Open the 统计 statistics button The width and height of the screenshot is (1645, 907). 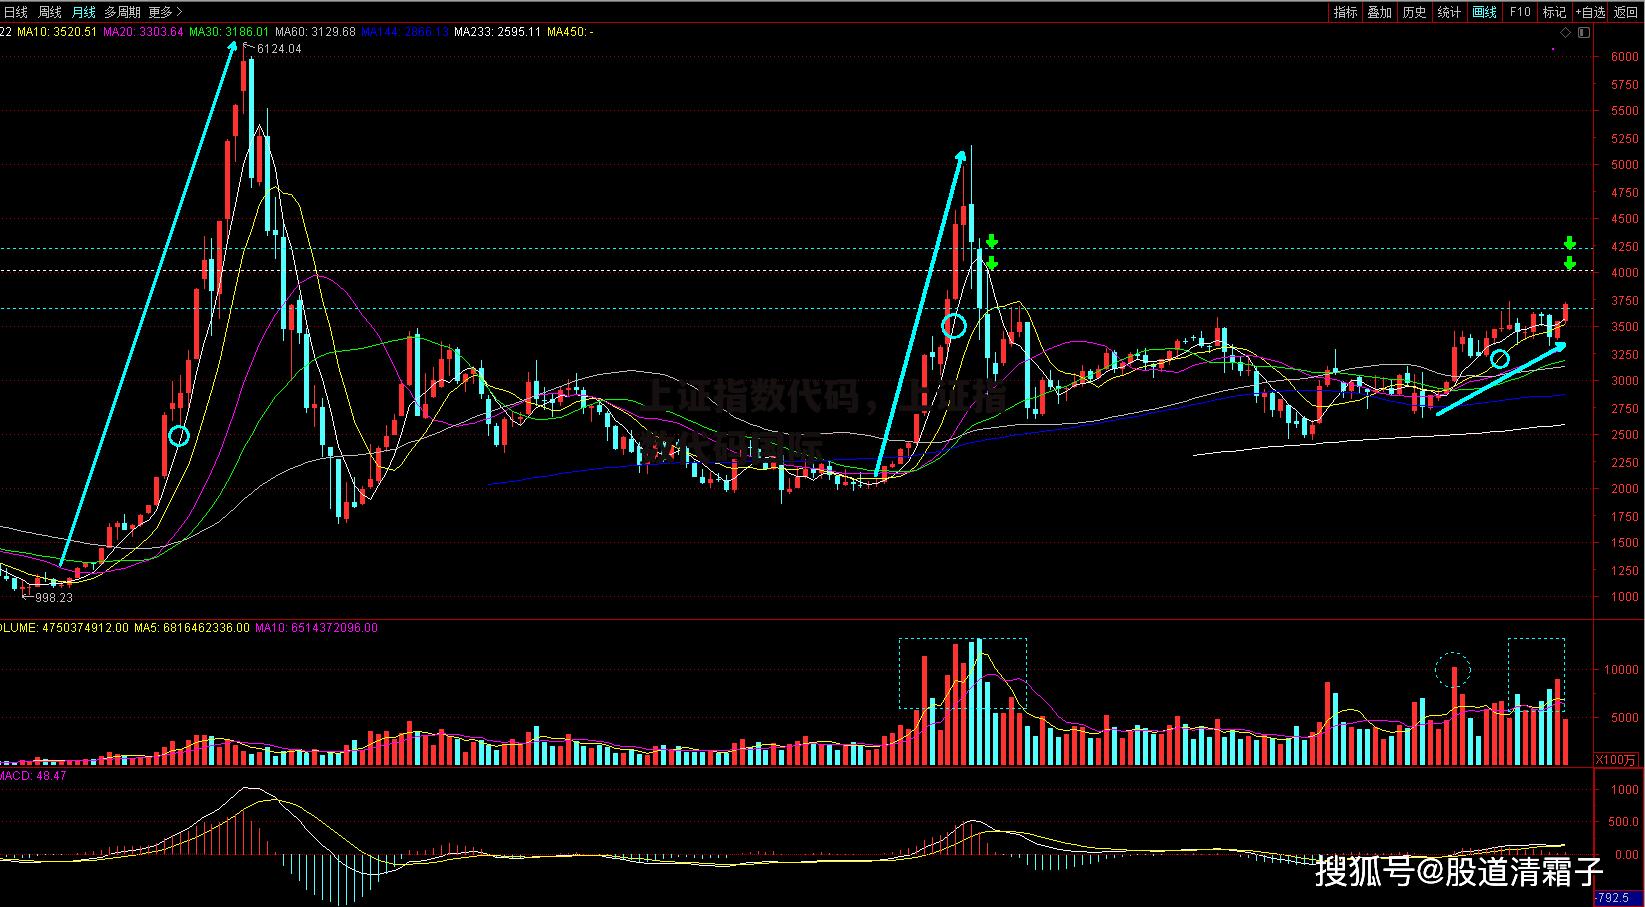pyautogui.click(x=1449, y=12)
